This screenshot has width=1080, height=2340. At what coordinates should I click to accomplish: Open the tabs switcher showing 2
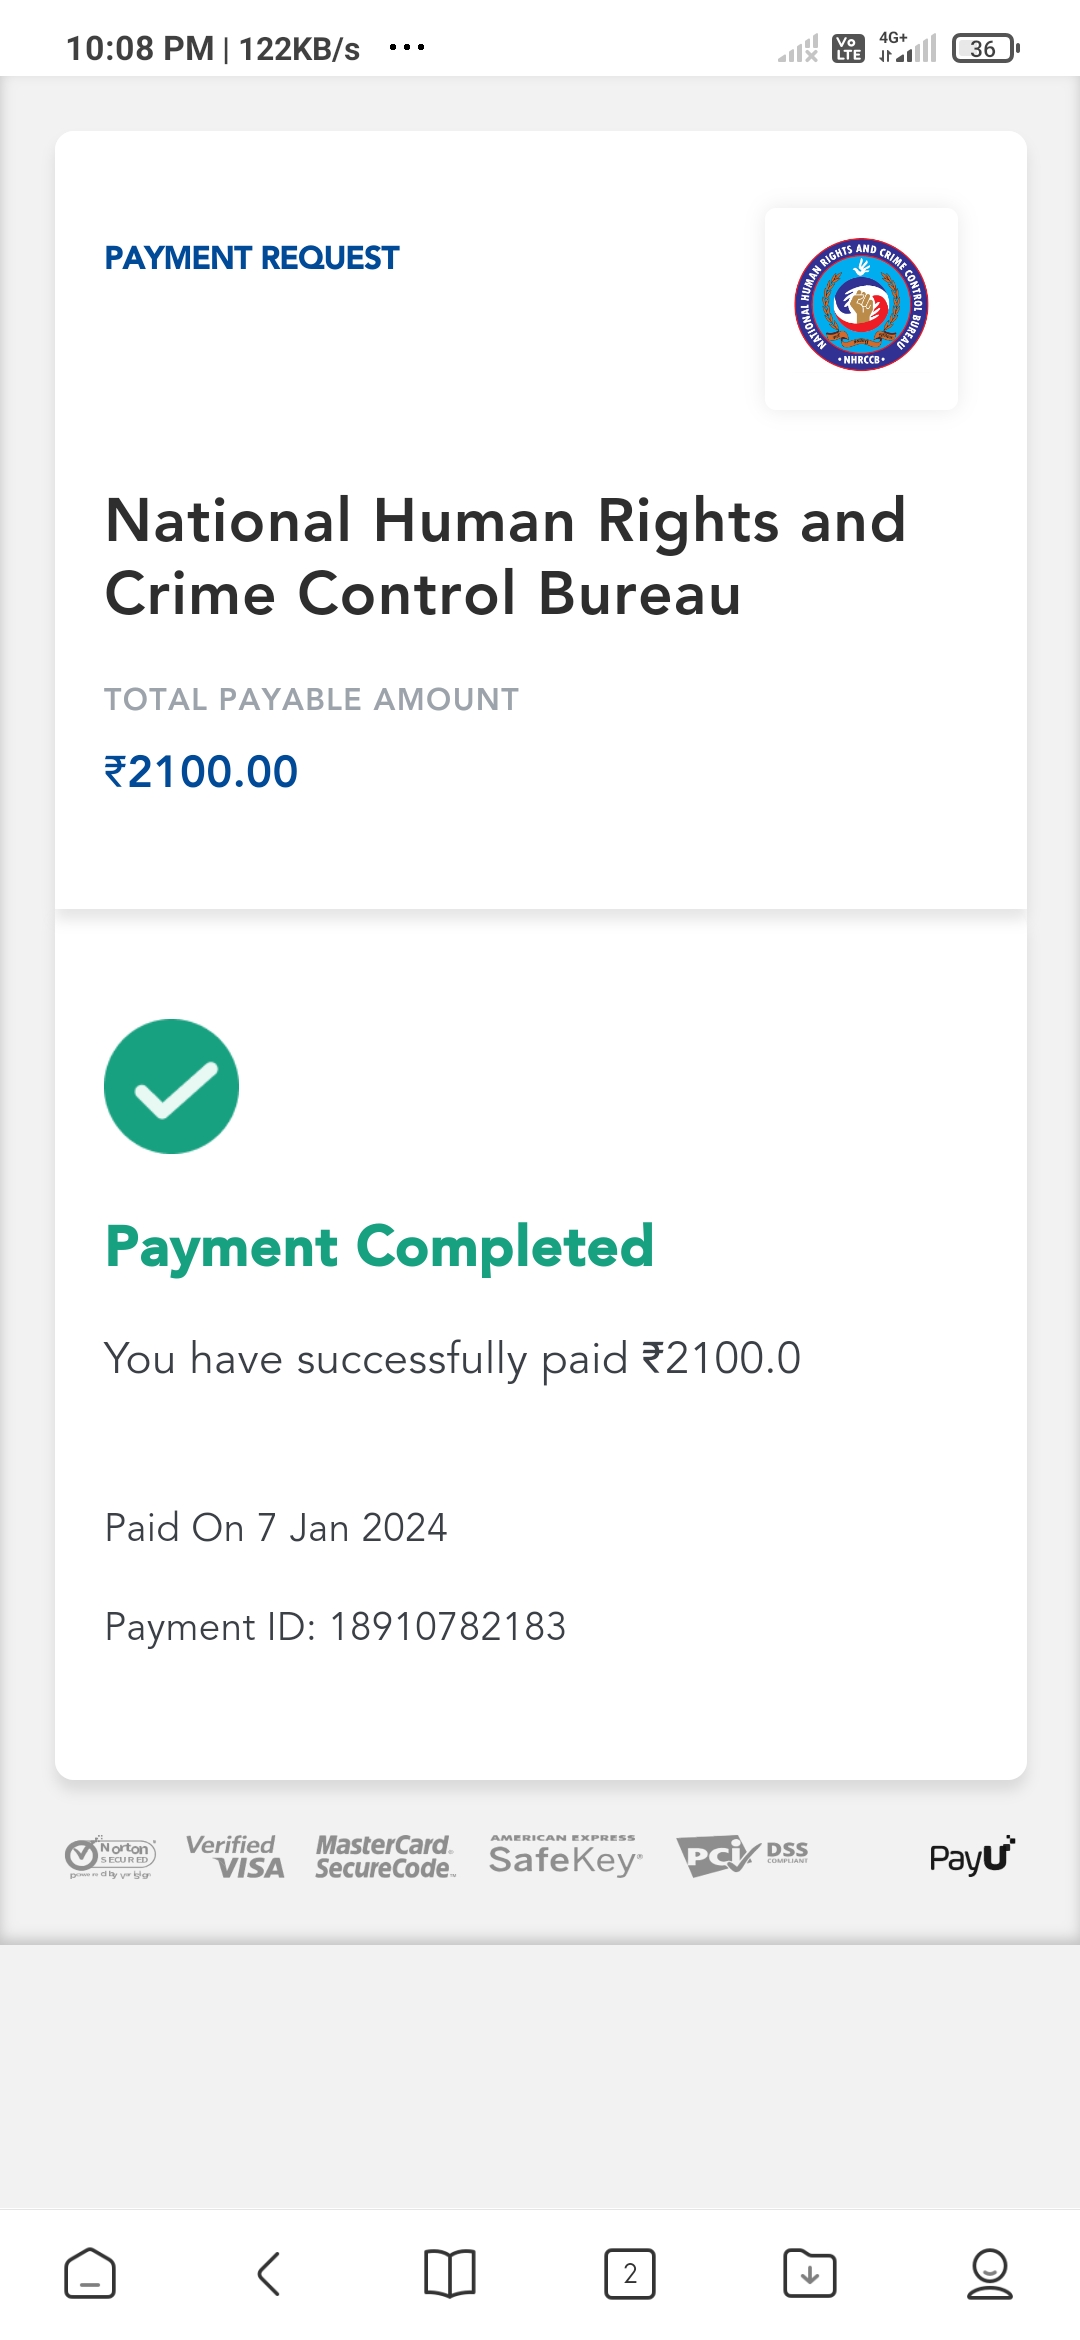[630, 2274]
